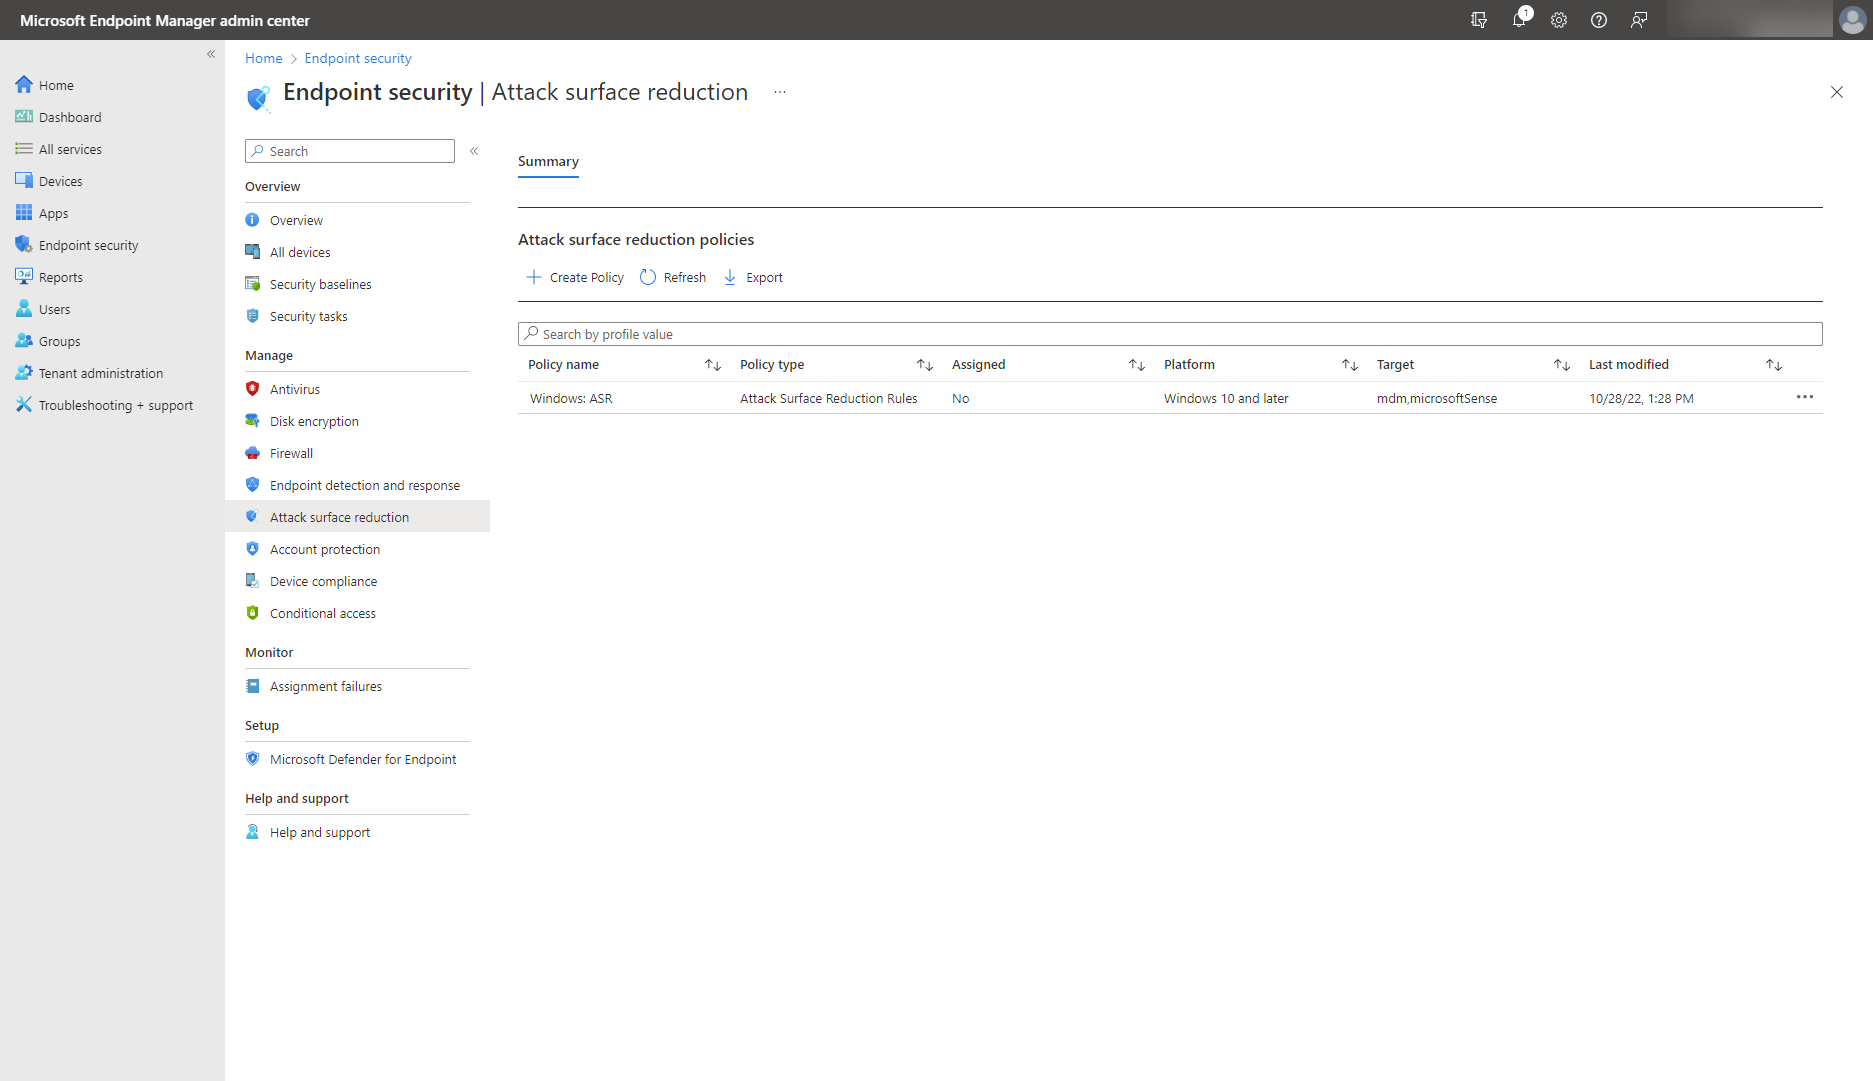The height and width of the screenshot is (1081, 1873).
Task: Open the account avatar at top right
Action: point(1852,20)
